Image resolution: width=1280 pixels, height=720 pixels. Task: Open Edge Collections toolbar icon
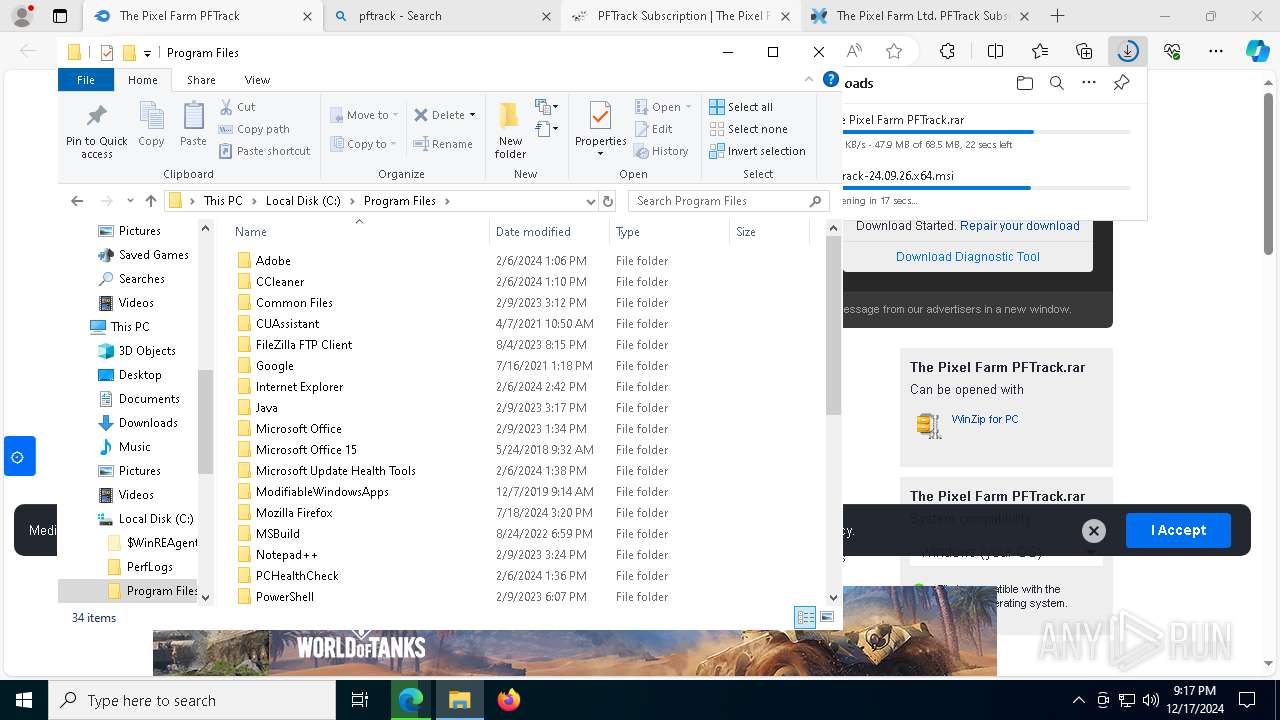[x=1084, y=51]
